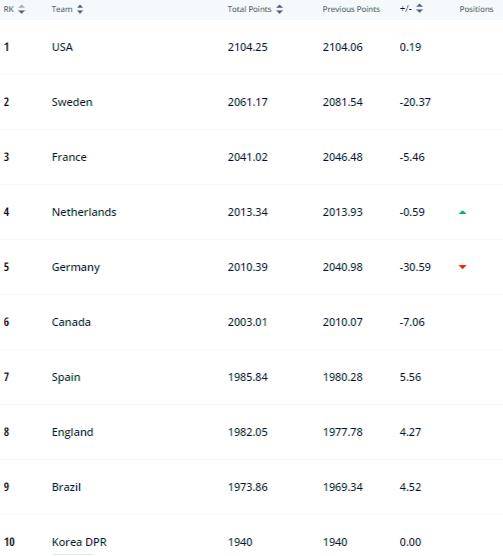Screen dimensions: 503x556
Task: Select Spain in the ranking table
Action: click(66, 377)
